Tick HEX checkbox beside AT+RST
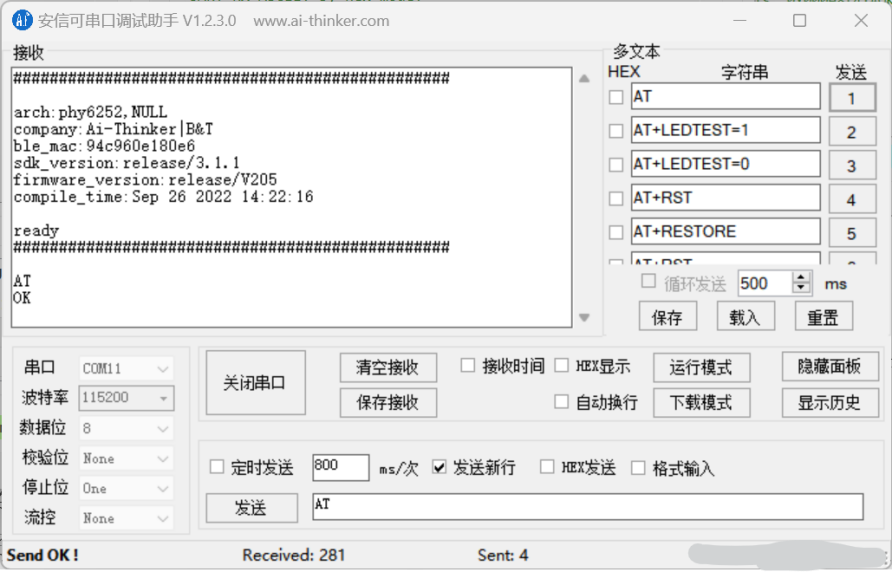The height and width of the screenshot is (573, 893). point(616,198)
